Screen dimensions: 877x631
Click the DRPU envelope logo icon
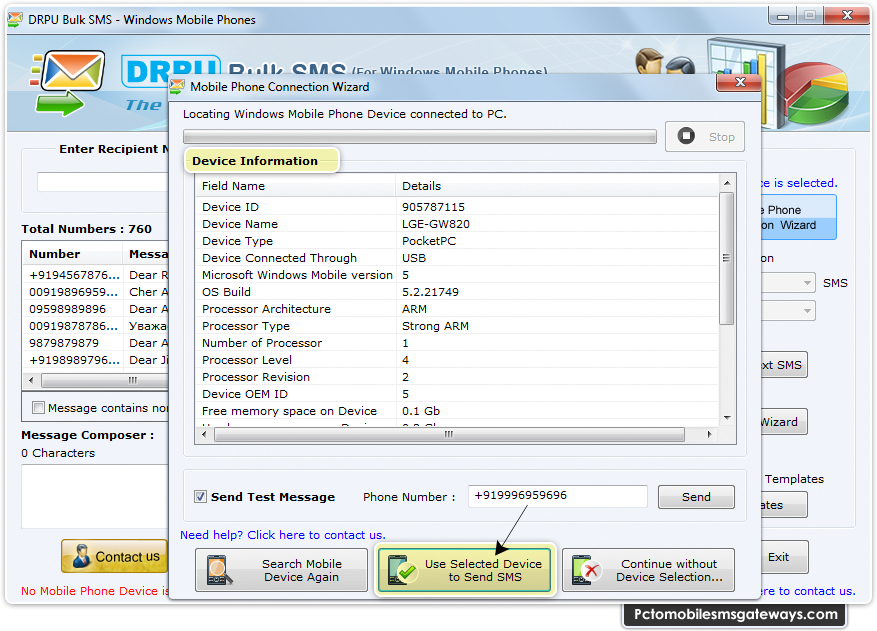(68, 83)
